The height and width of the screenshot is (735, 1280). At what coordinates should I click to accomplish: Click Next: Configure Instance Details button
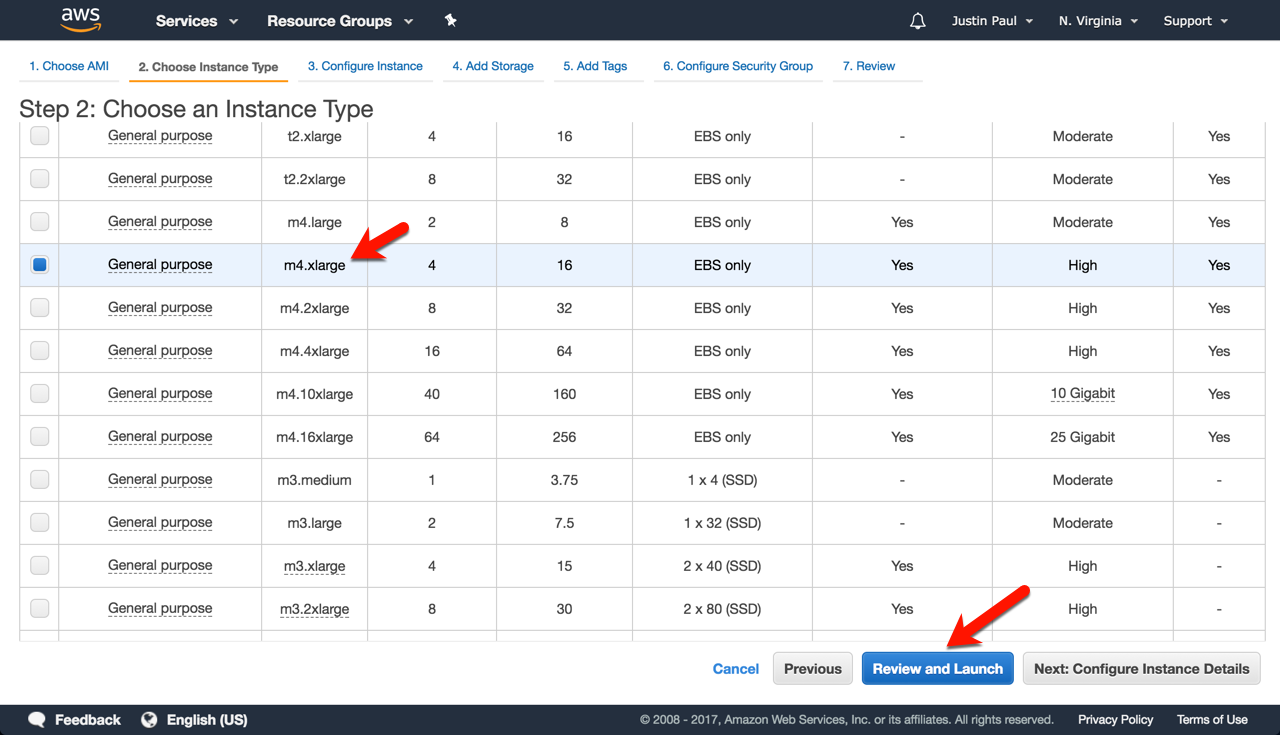point(1142,669)
